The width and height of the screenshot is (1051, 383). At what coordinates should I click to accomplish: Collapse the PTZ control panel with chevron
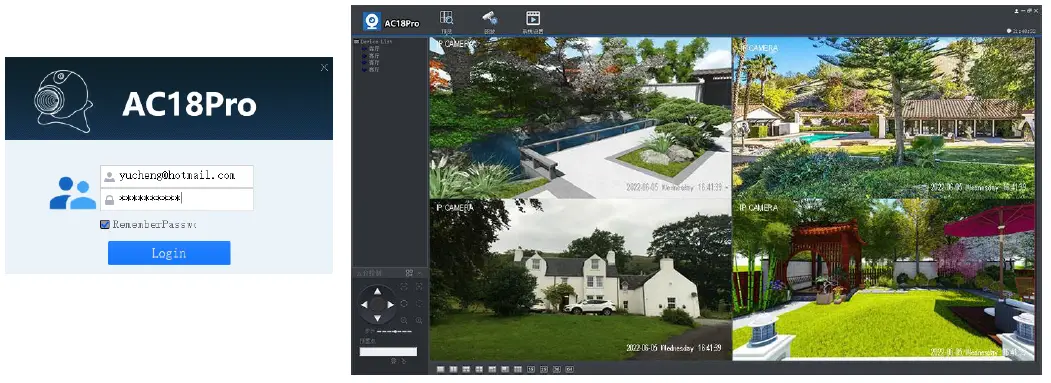click(x=420, y=274)
